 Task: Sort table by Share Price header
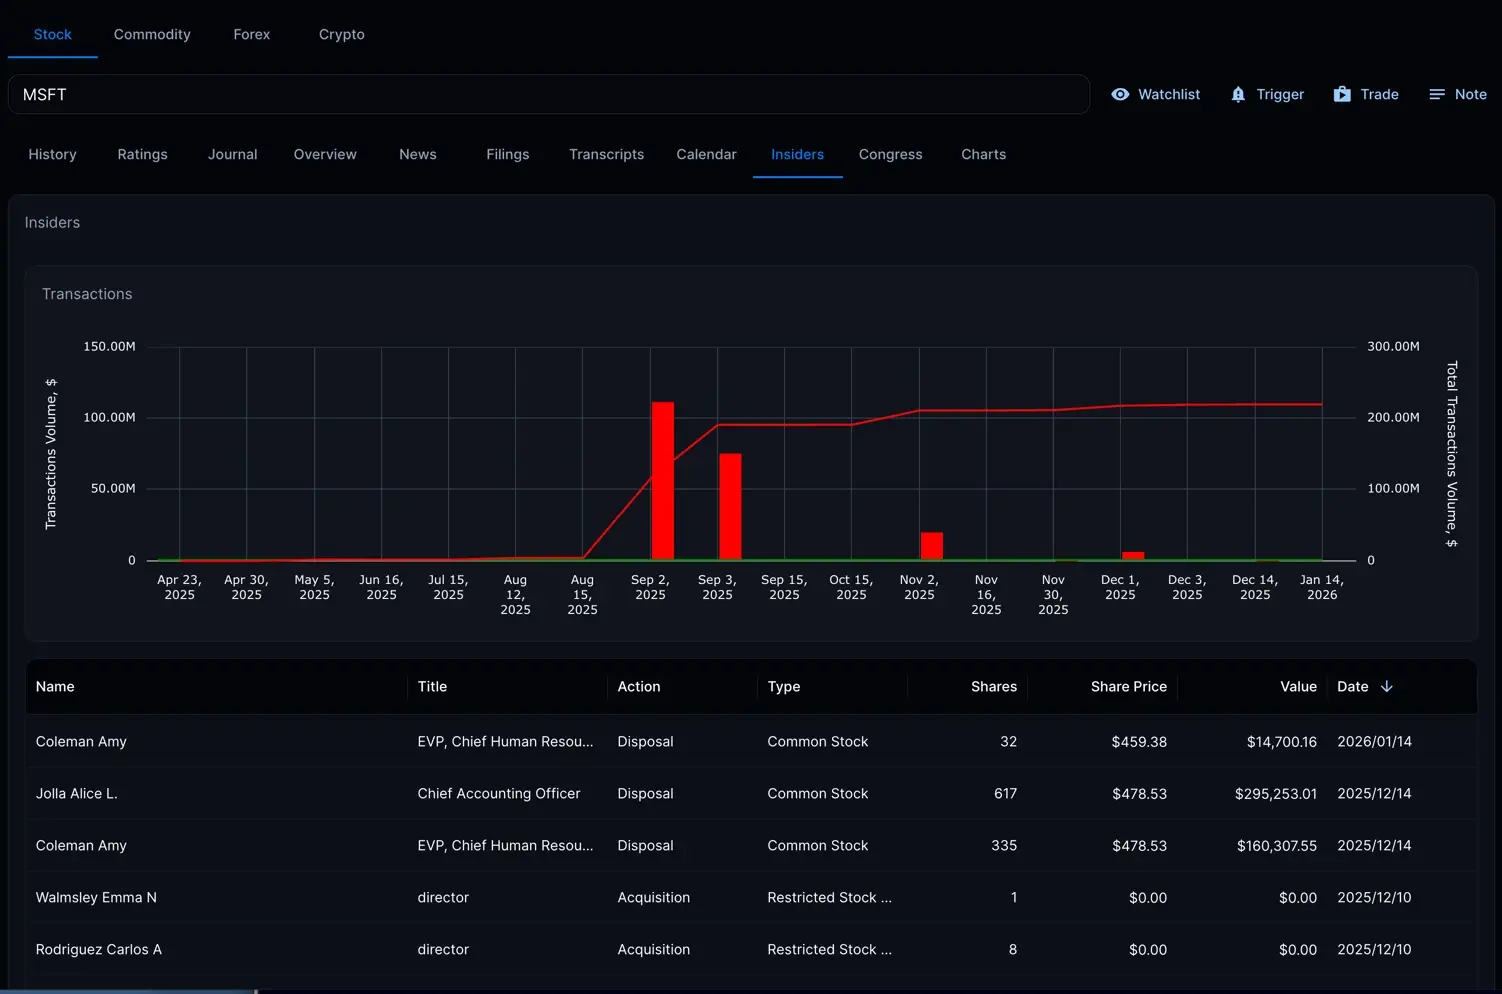click(1128, 687)
